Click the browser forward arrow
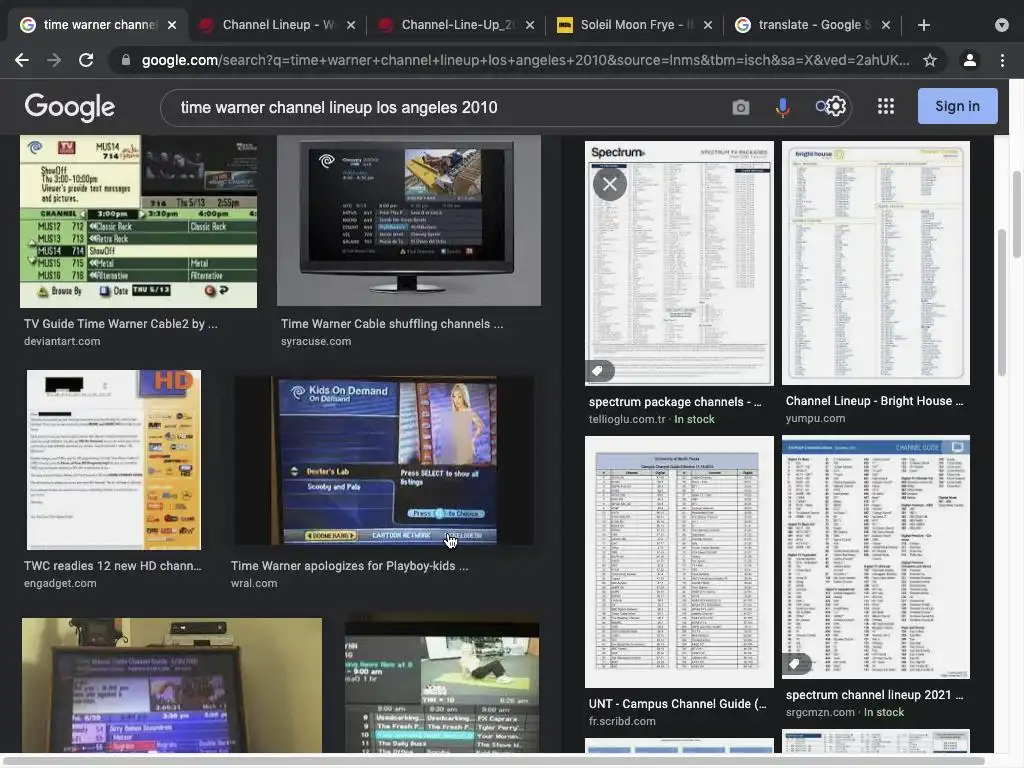Image resolution: width=1024 pixels, height=768 pixels. [54, 60]
